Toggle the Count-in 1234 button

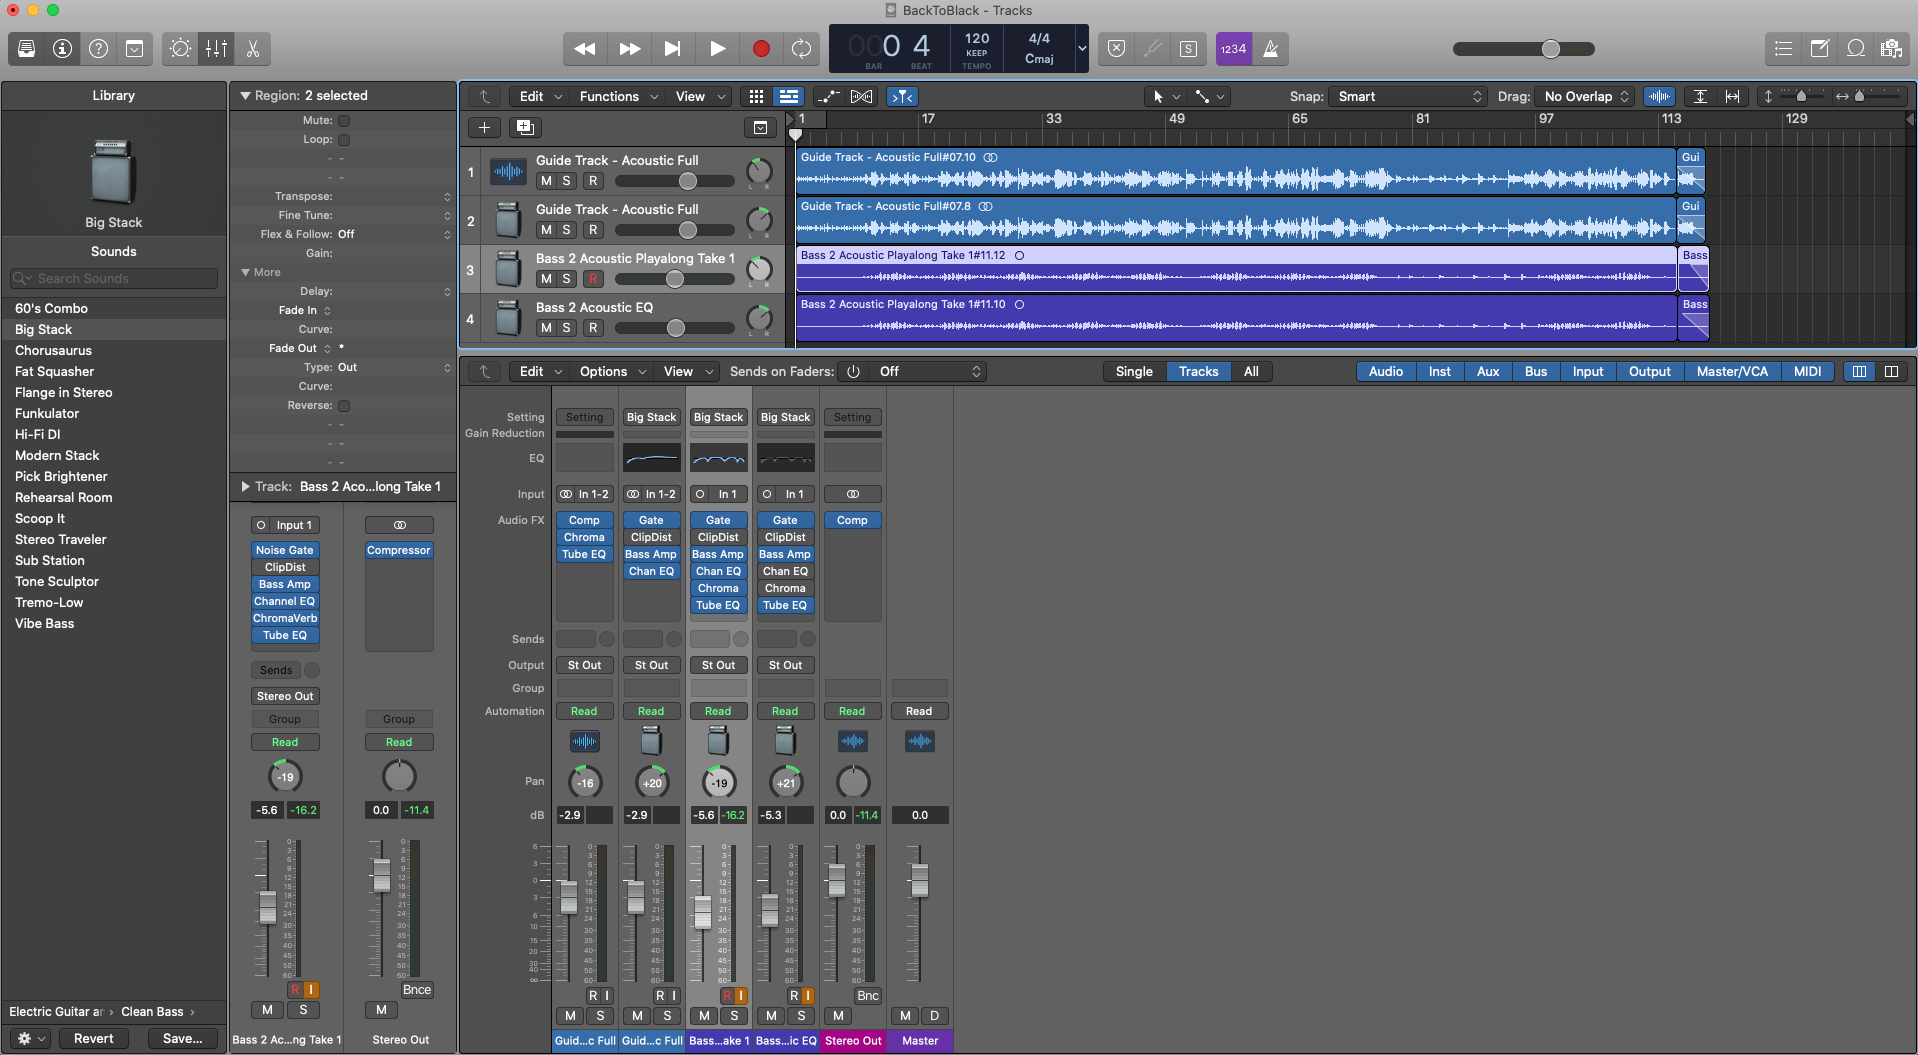coord(1233,48)
